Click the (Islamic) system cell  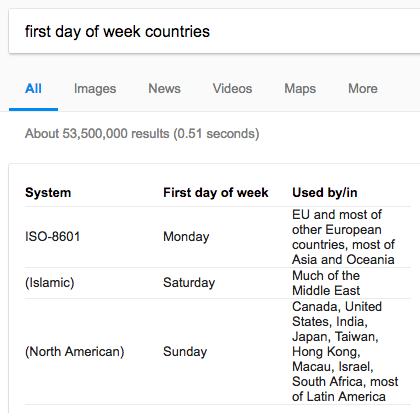[x=50, y=283]
